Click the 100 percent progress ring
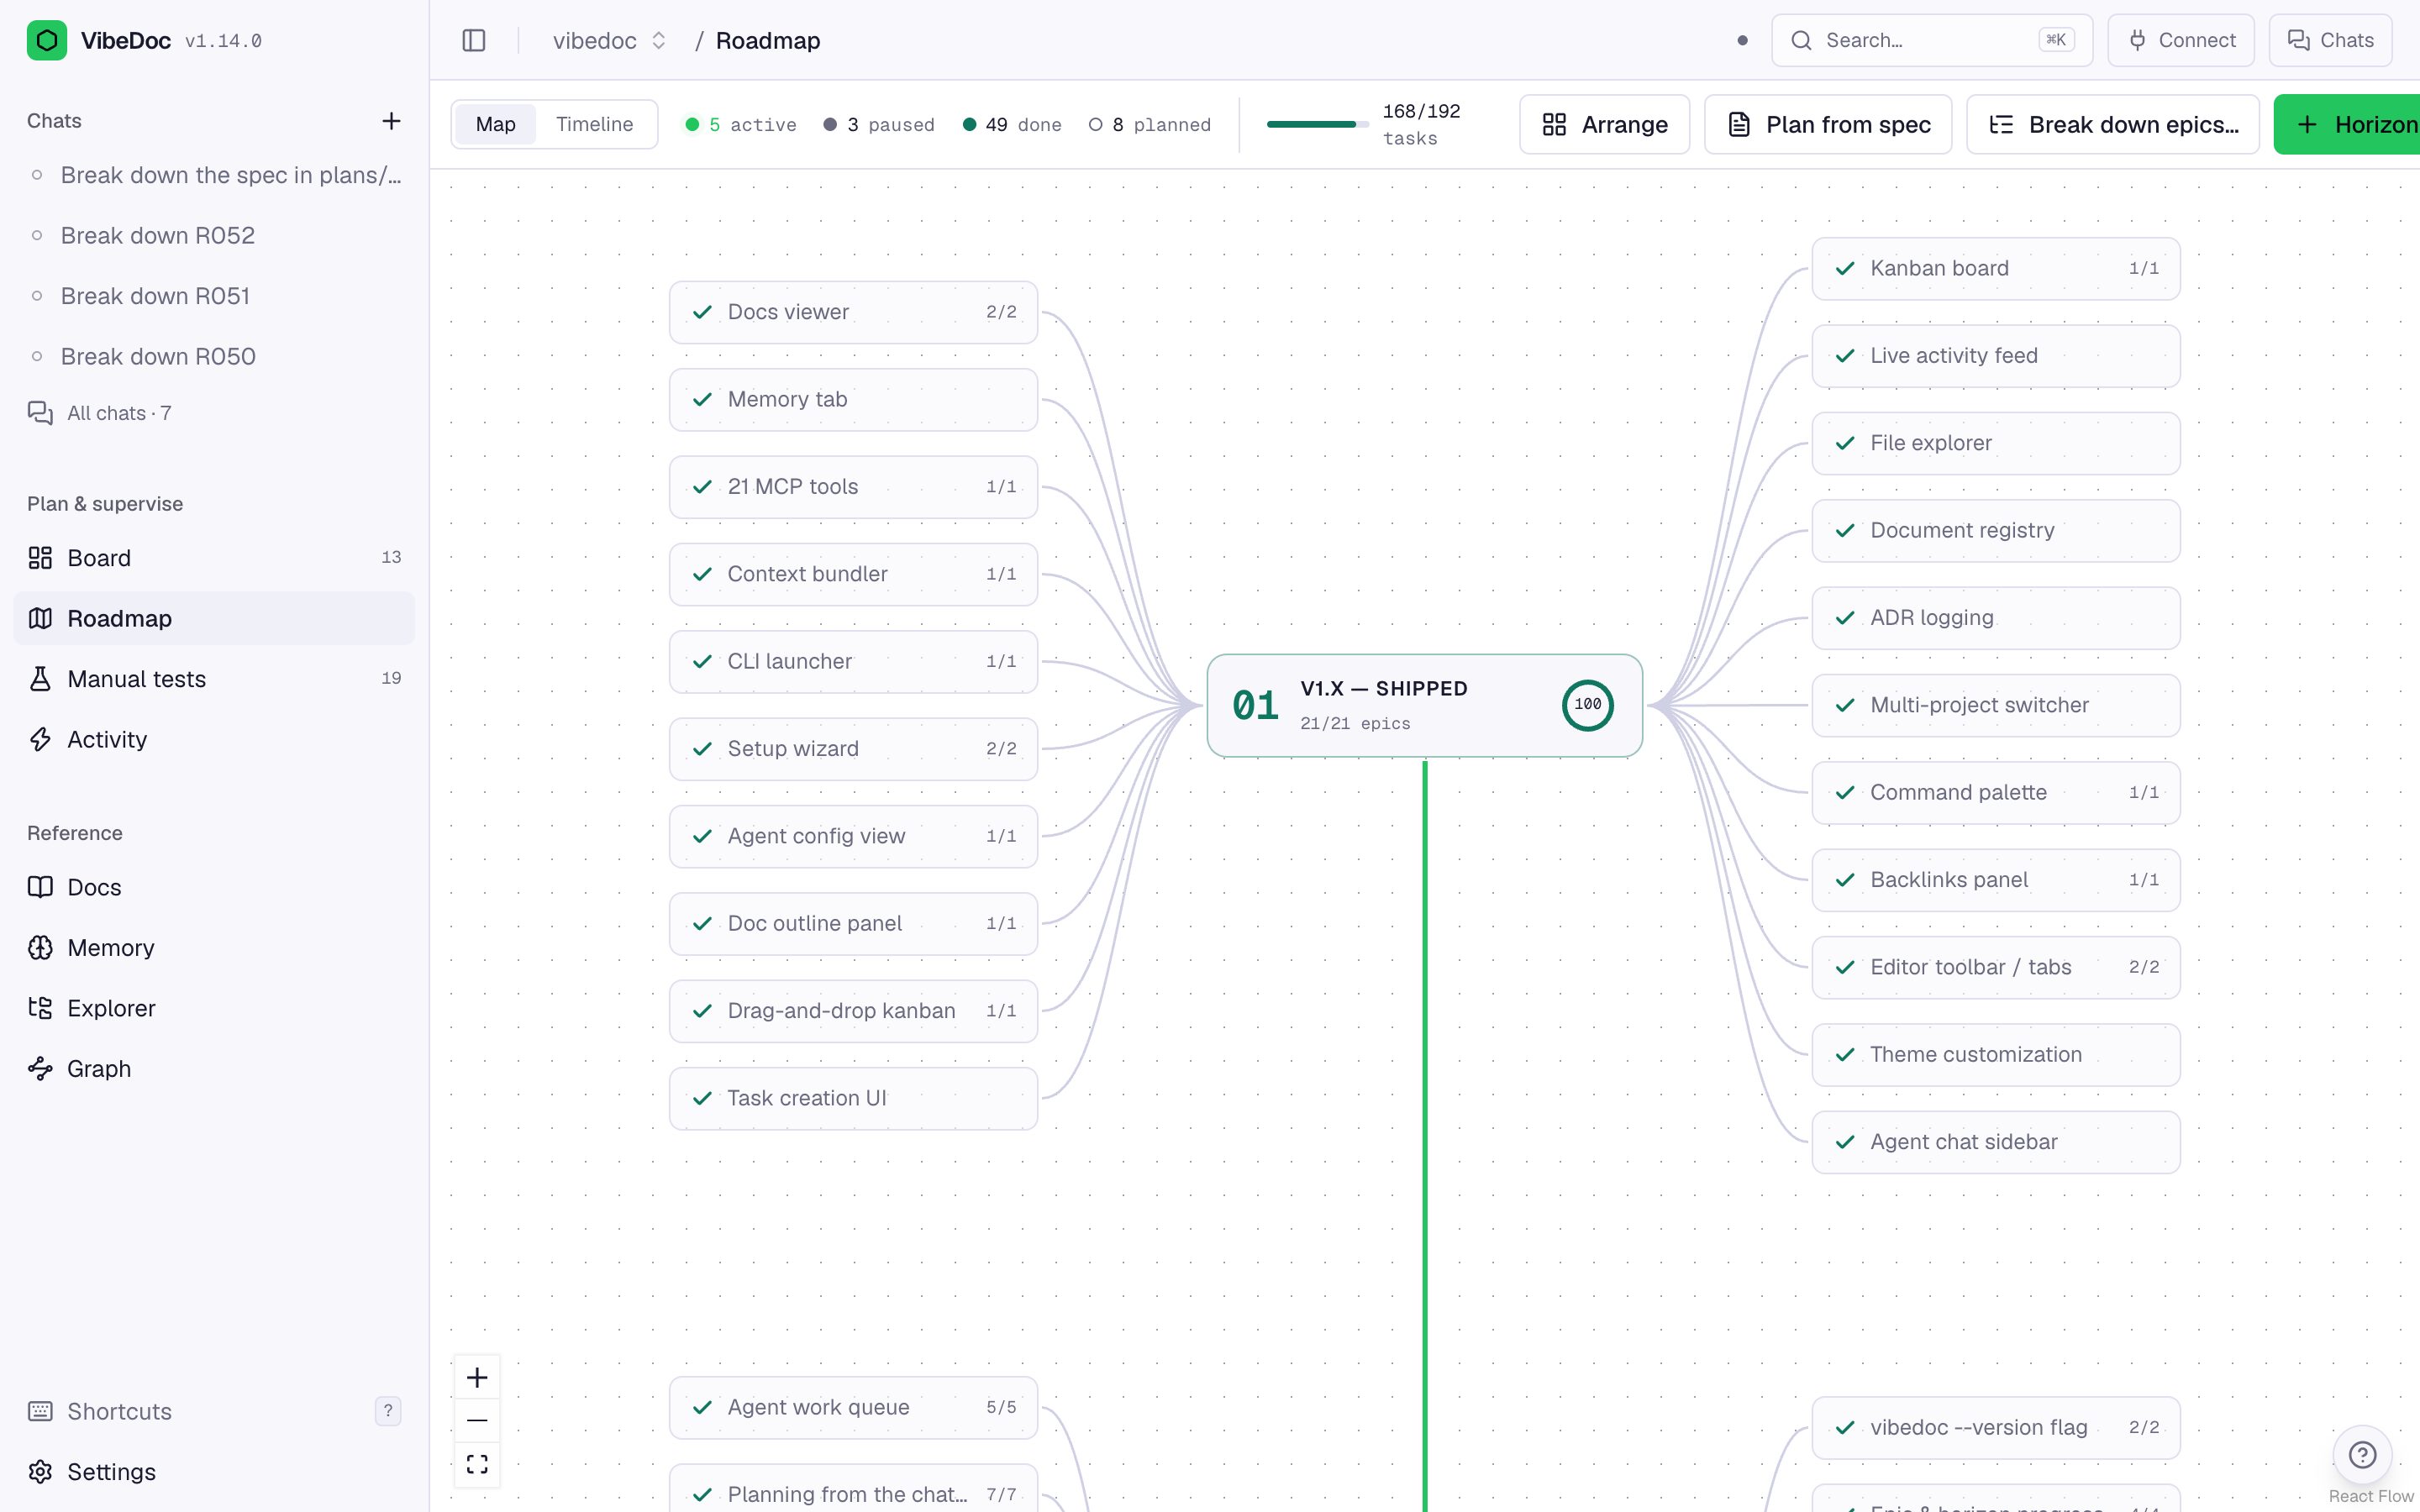Screen dimensions: 2420x1512 point(1587,705)
